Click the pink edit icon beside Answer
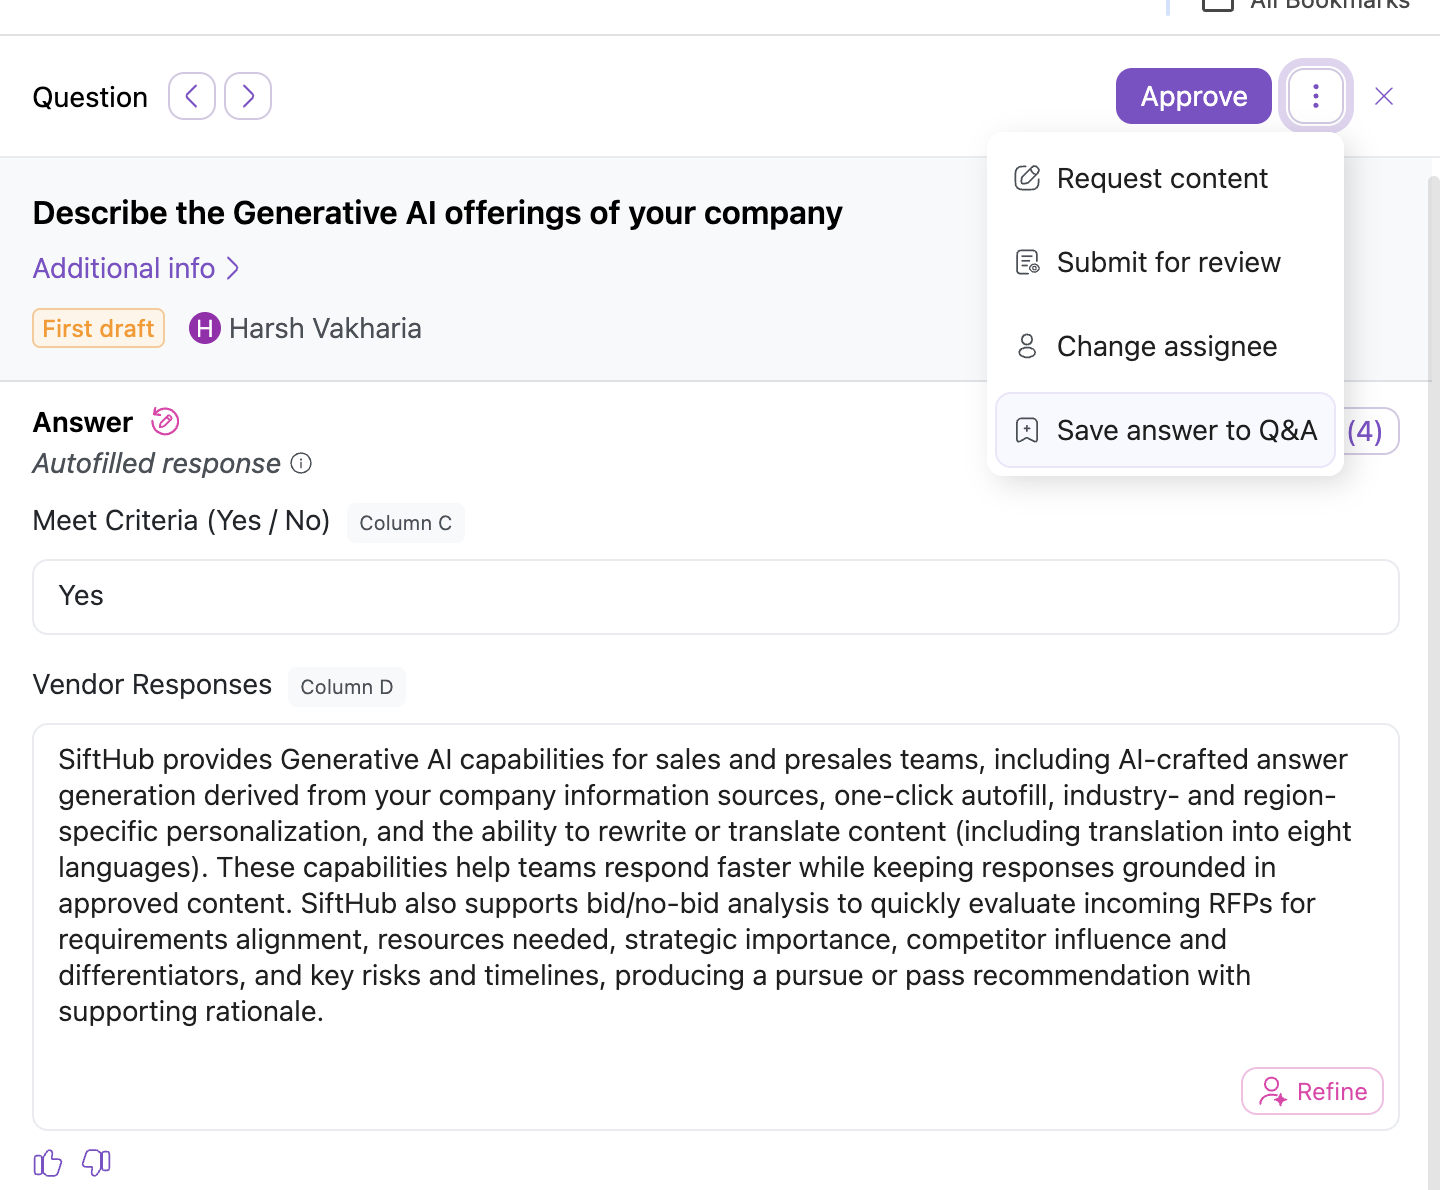This screenshot has width=1440, height=1190. pos(165,422)
